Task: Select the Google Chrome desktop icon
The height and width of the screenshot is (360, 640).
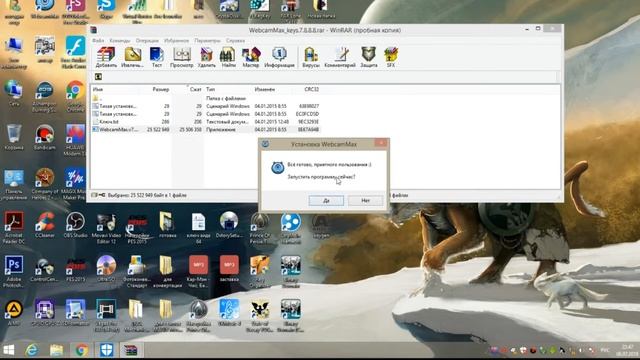Action: pyautogui.click(x=75, y=97)
